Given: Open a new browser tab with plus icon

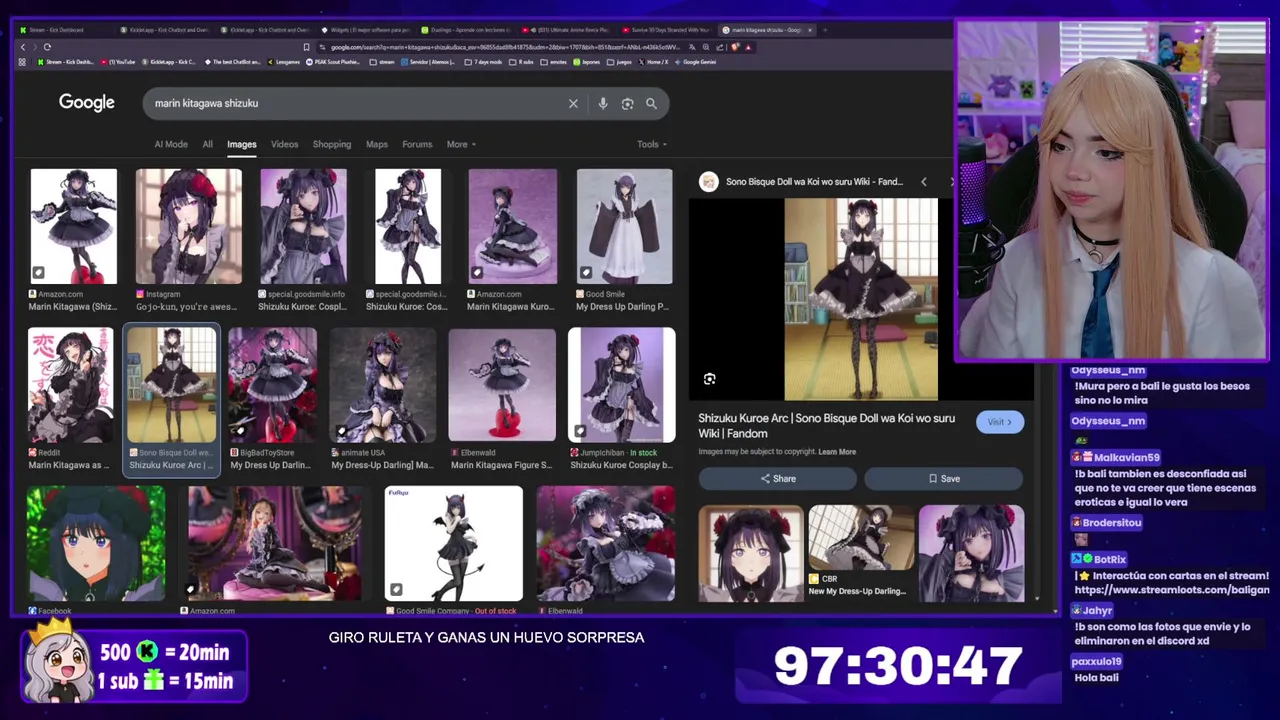Looking at the screenshot, I should 825,30.
